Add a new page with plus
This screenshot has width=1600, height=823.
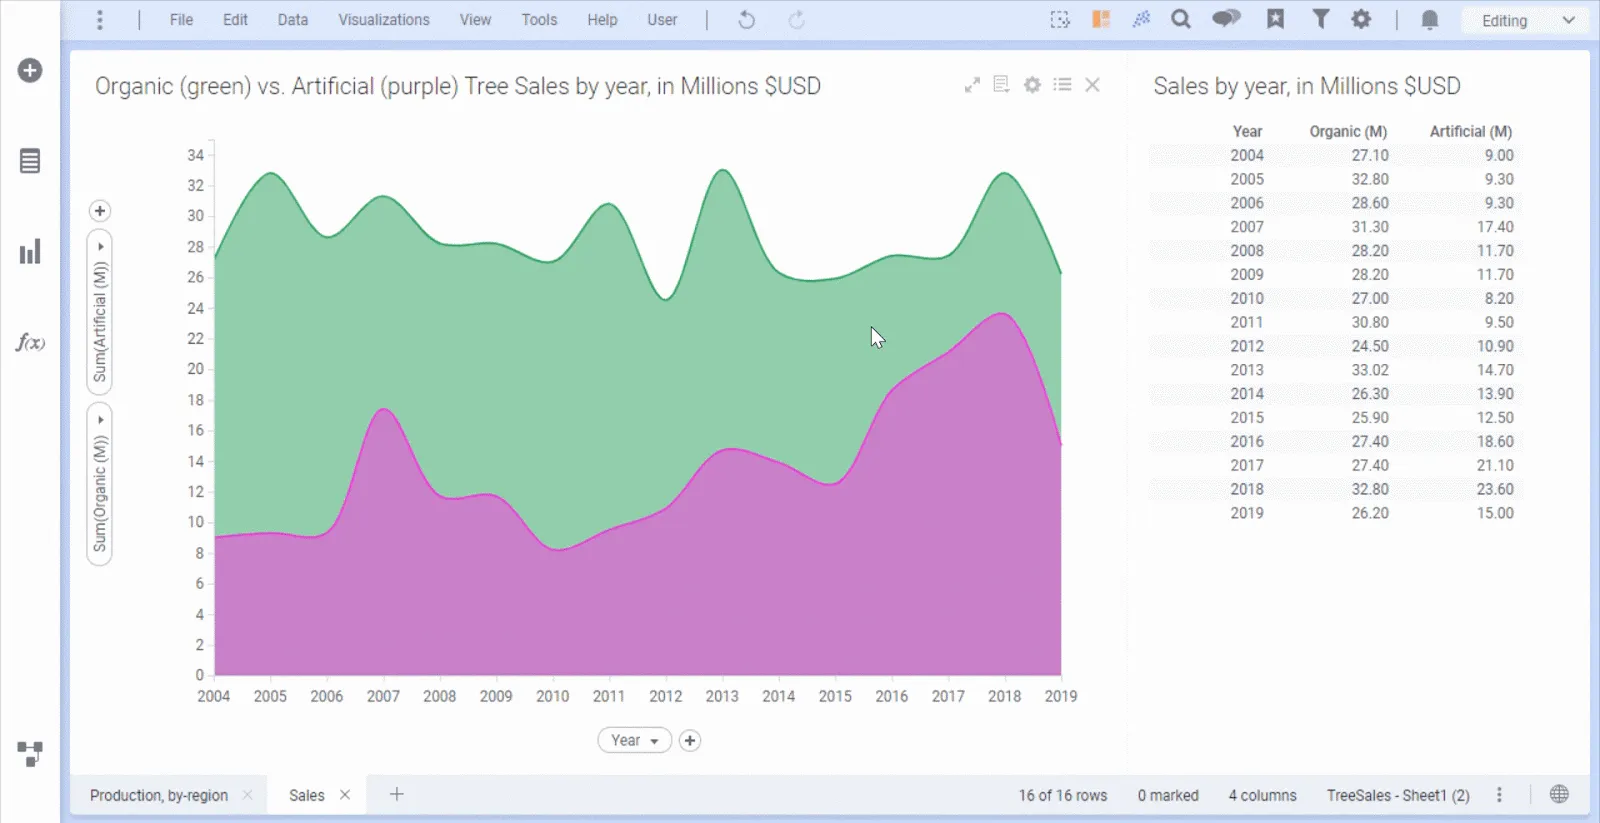[397, 794]
